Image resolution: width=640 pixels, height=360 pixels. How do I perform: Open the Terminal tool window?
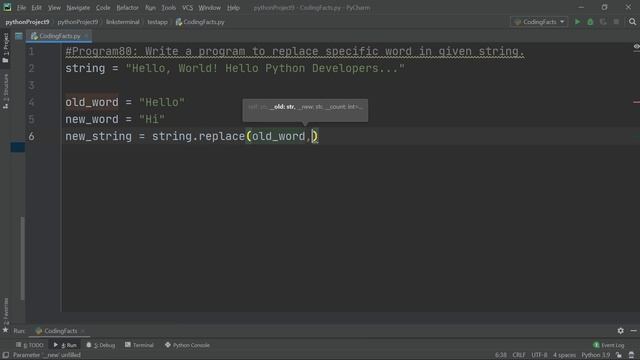pyautogui.click(x=139, y=345)
